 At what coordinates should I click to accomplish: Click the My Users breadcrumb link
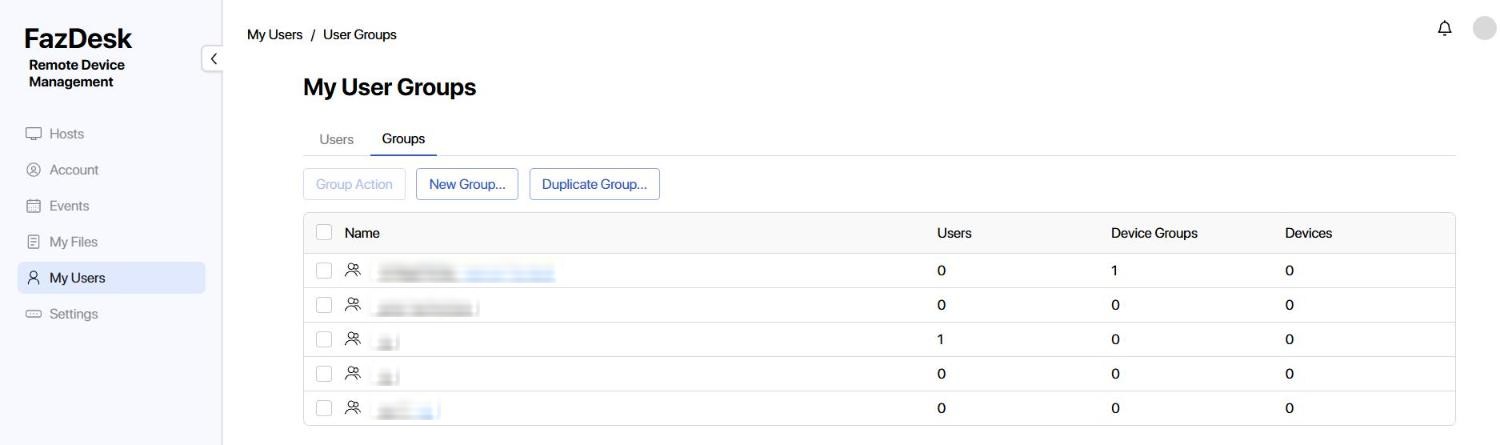click(x=275, y=34)
